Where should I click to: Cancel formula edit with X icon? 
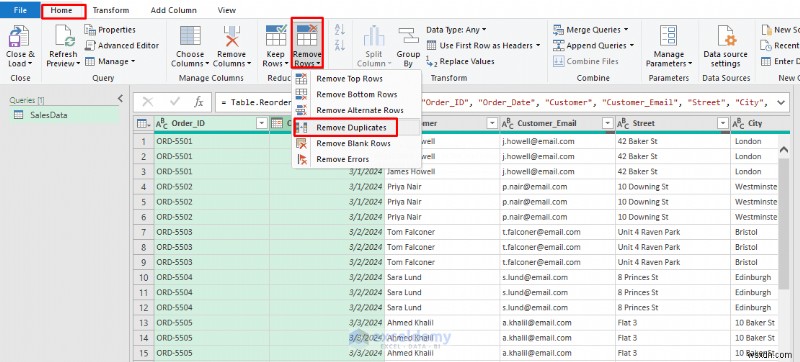148,102
